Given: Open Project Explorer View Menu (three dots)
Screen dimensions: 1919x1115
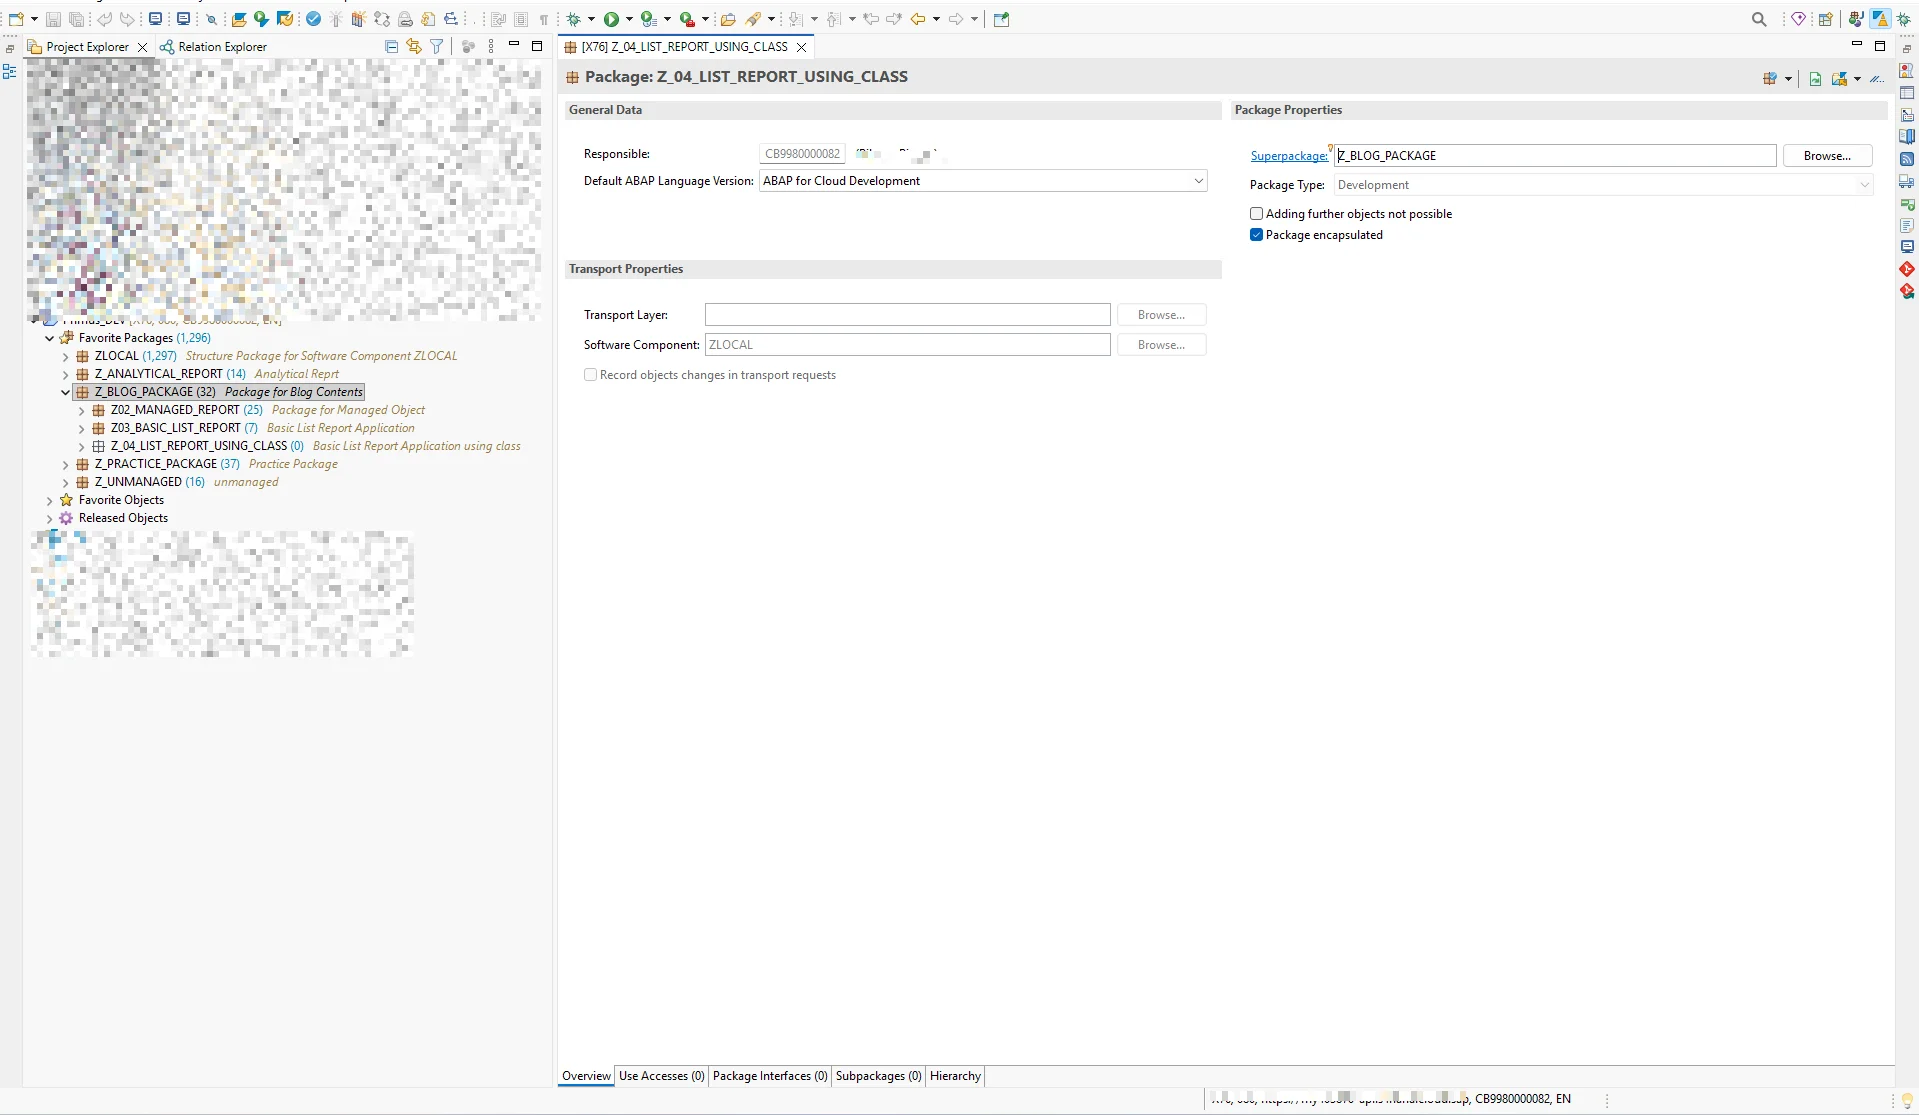Looking at the screenshot, I should pyautogui.click(x=491, y=46).
